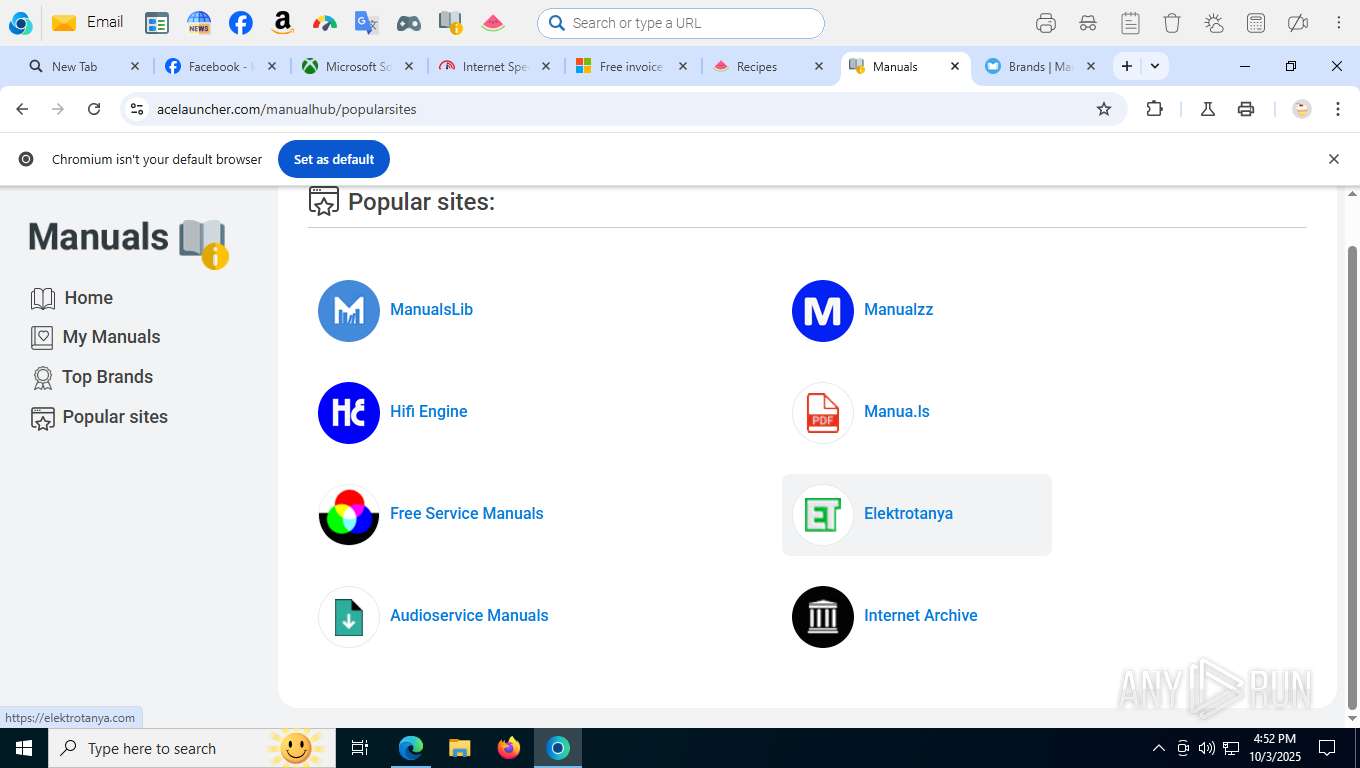Switch to the Free invoice tab

click(630, 67)
